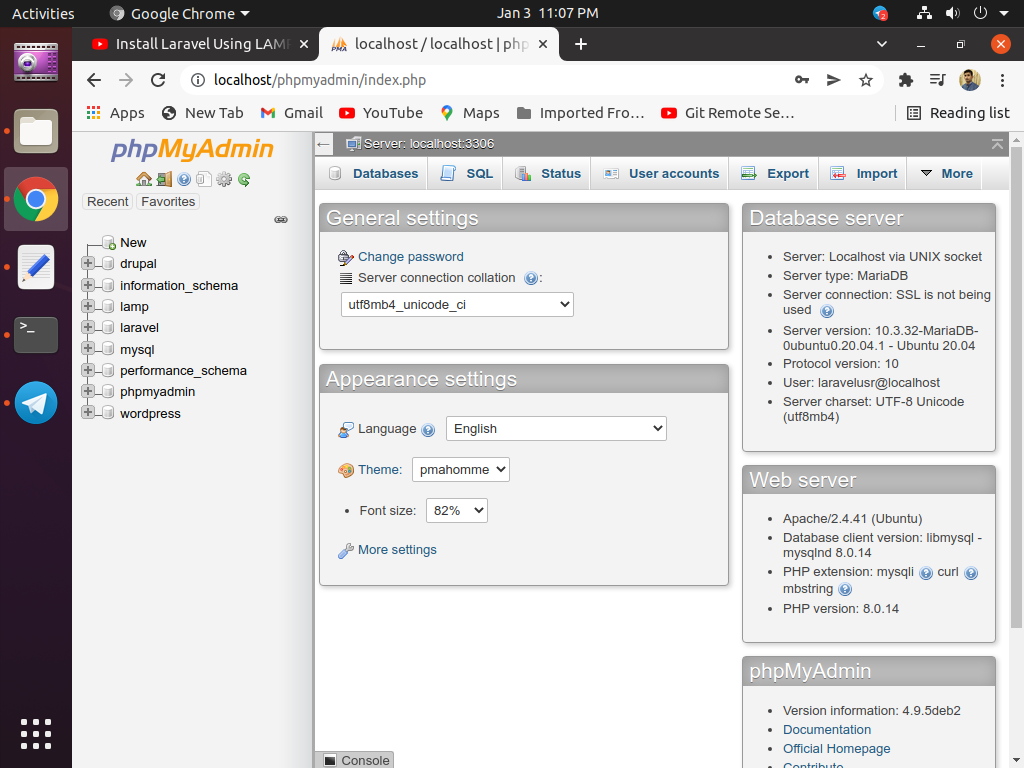The width and height of the screenshot is (1024, 768).
Task: Open Telegram from the Ubuntu dock
Action: pos(36,402)
